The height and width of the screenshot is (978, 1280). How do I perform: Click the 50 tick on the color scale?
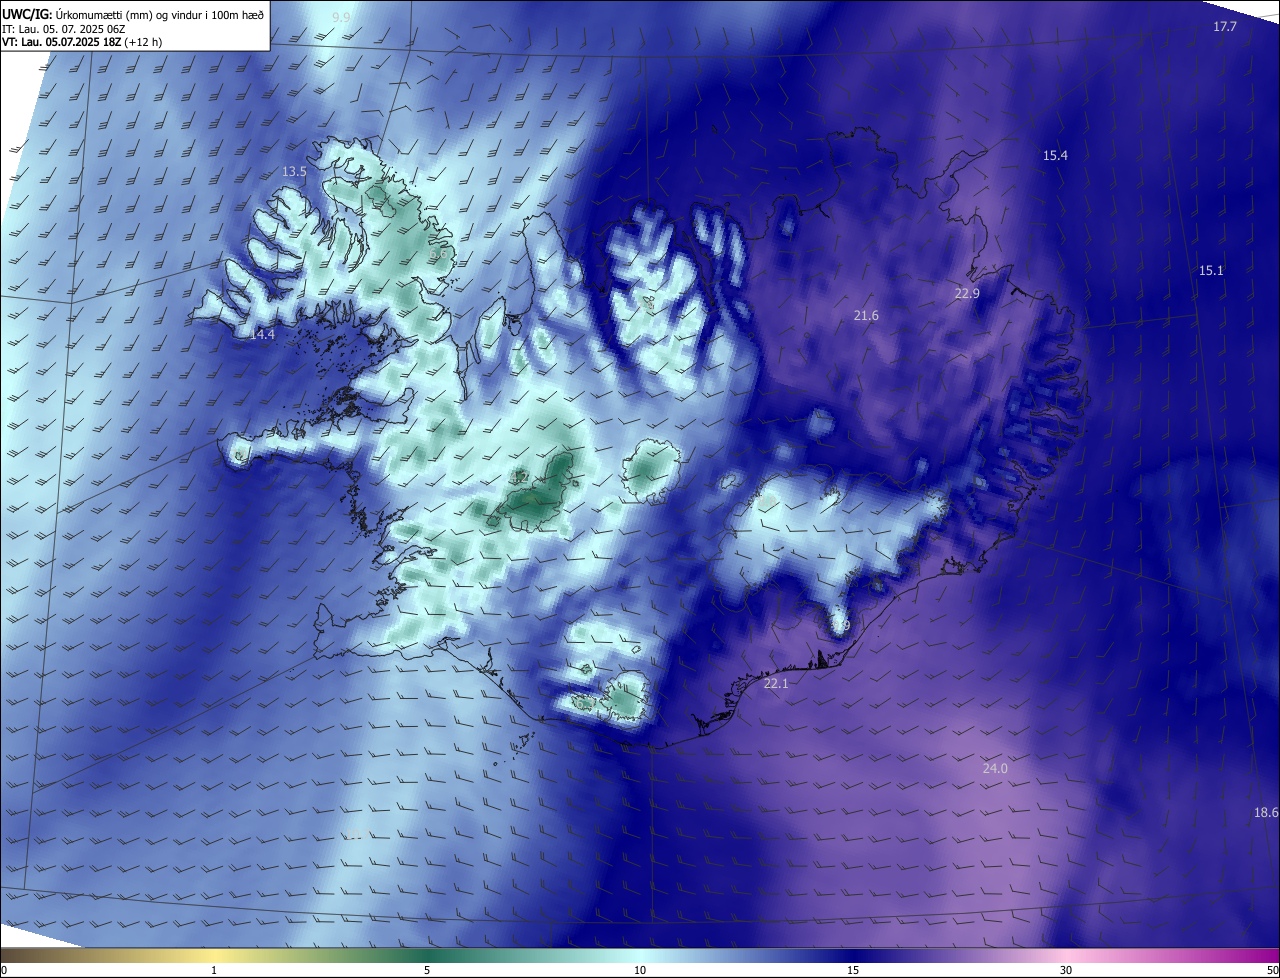[1272, 970]
